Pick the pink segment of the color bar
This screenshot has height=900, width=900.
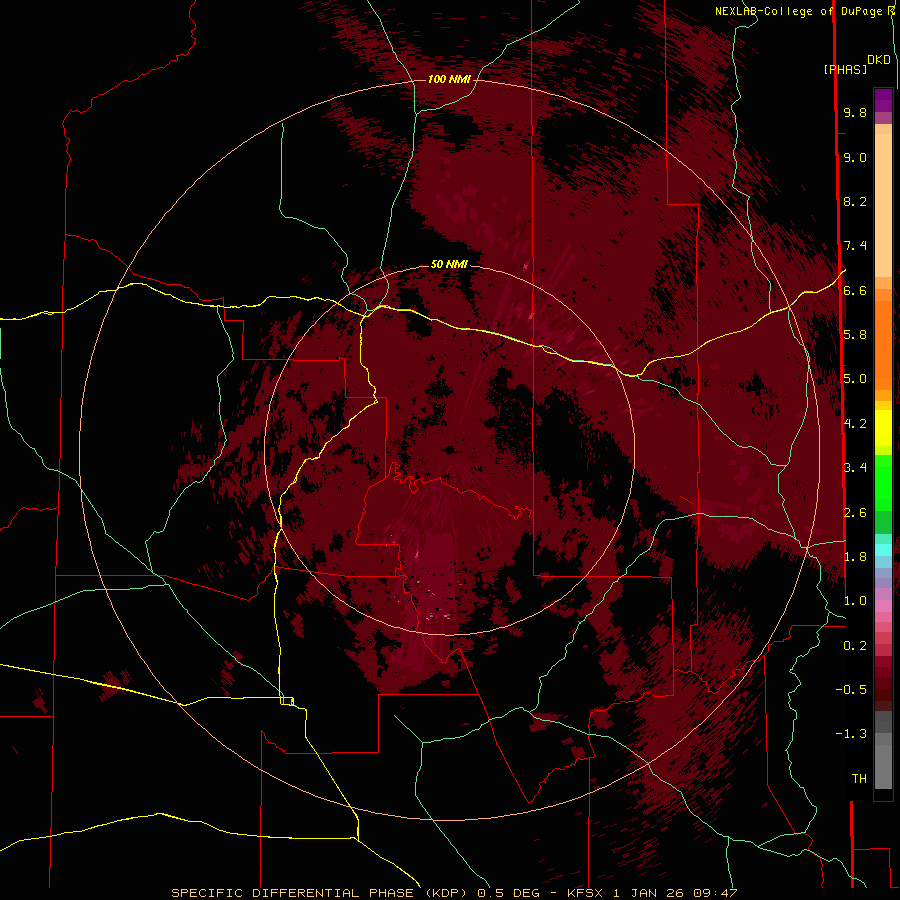pos(883,606)
